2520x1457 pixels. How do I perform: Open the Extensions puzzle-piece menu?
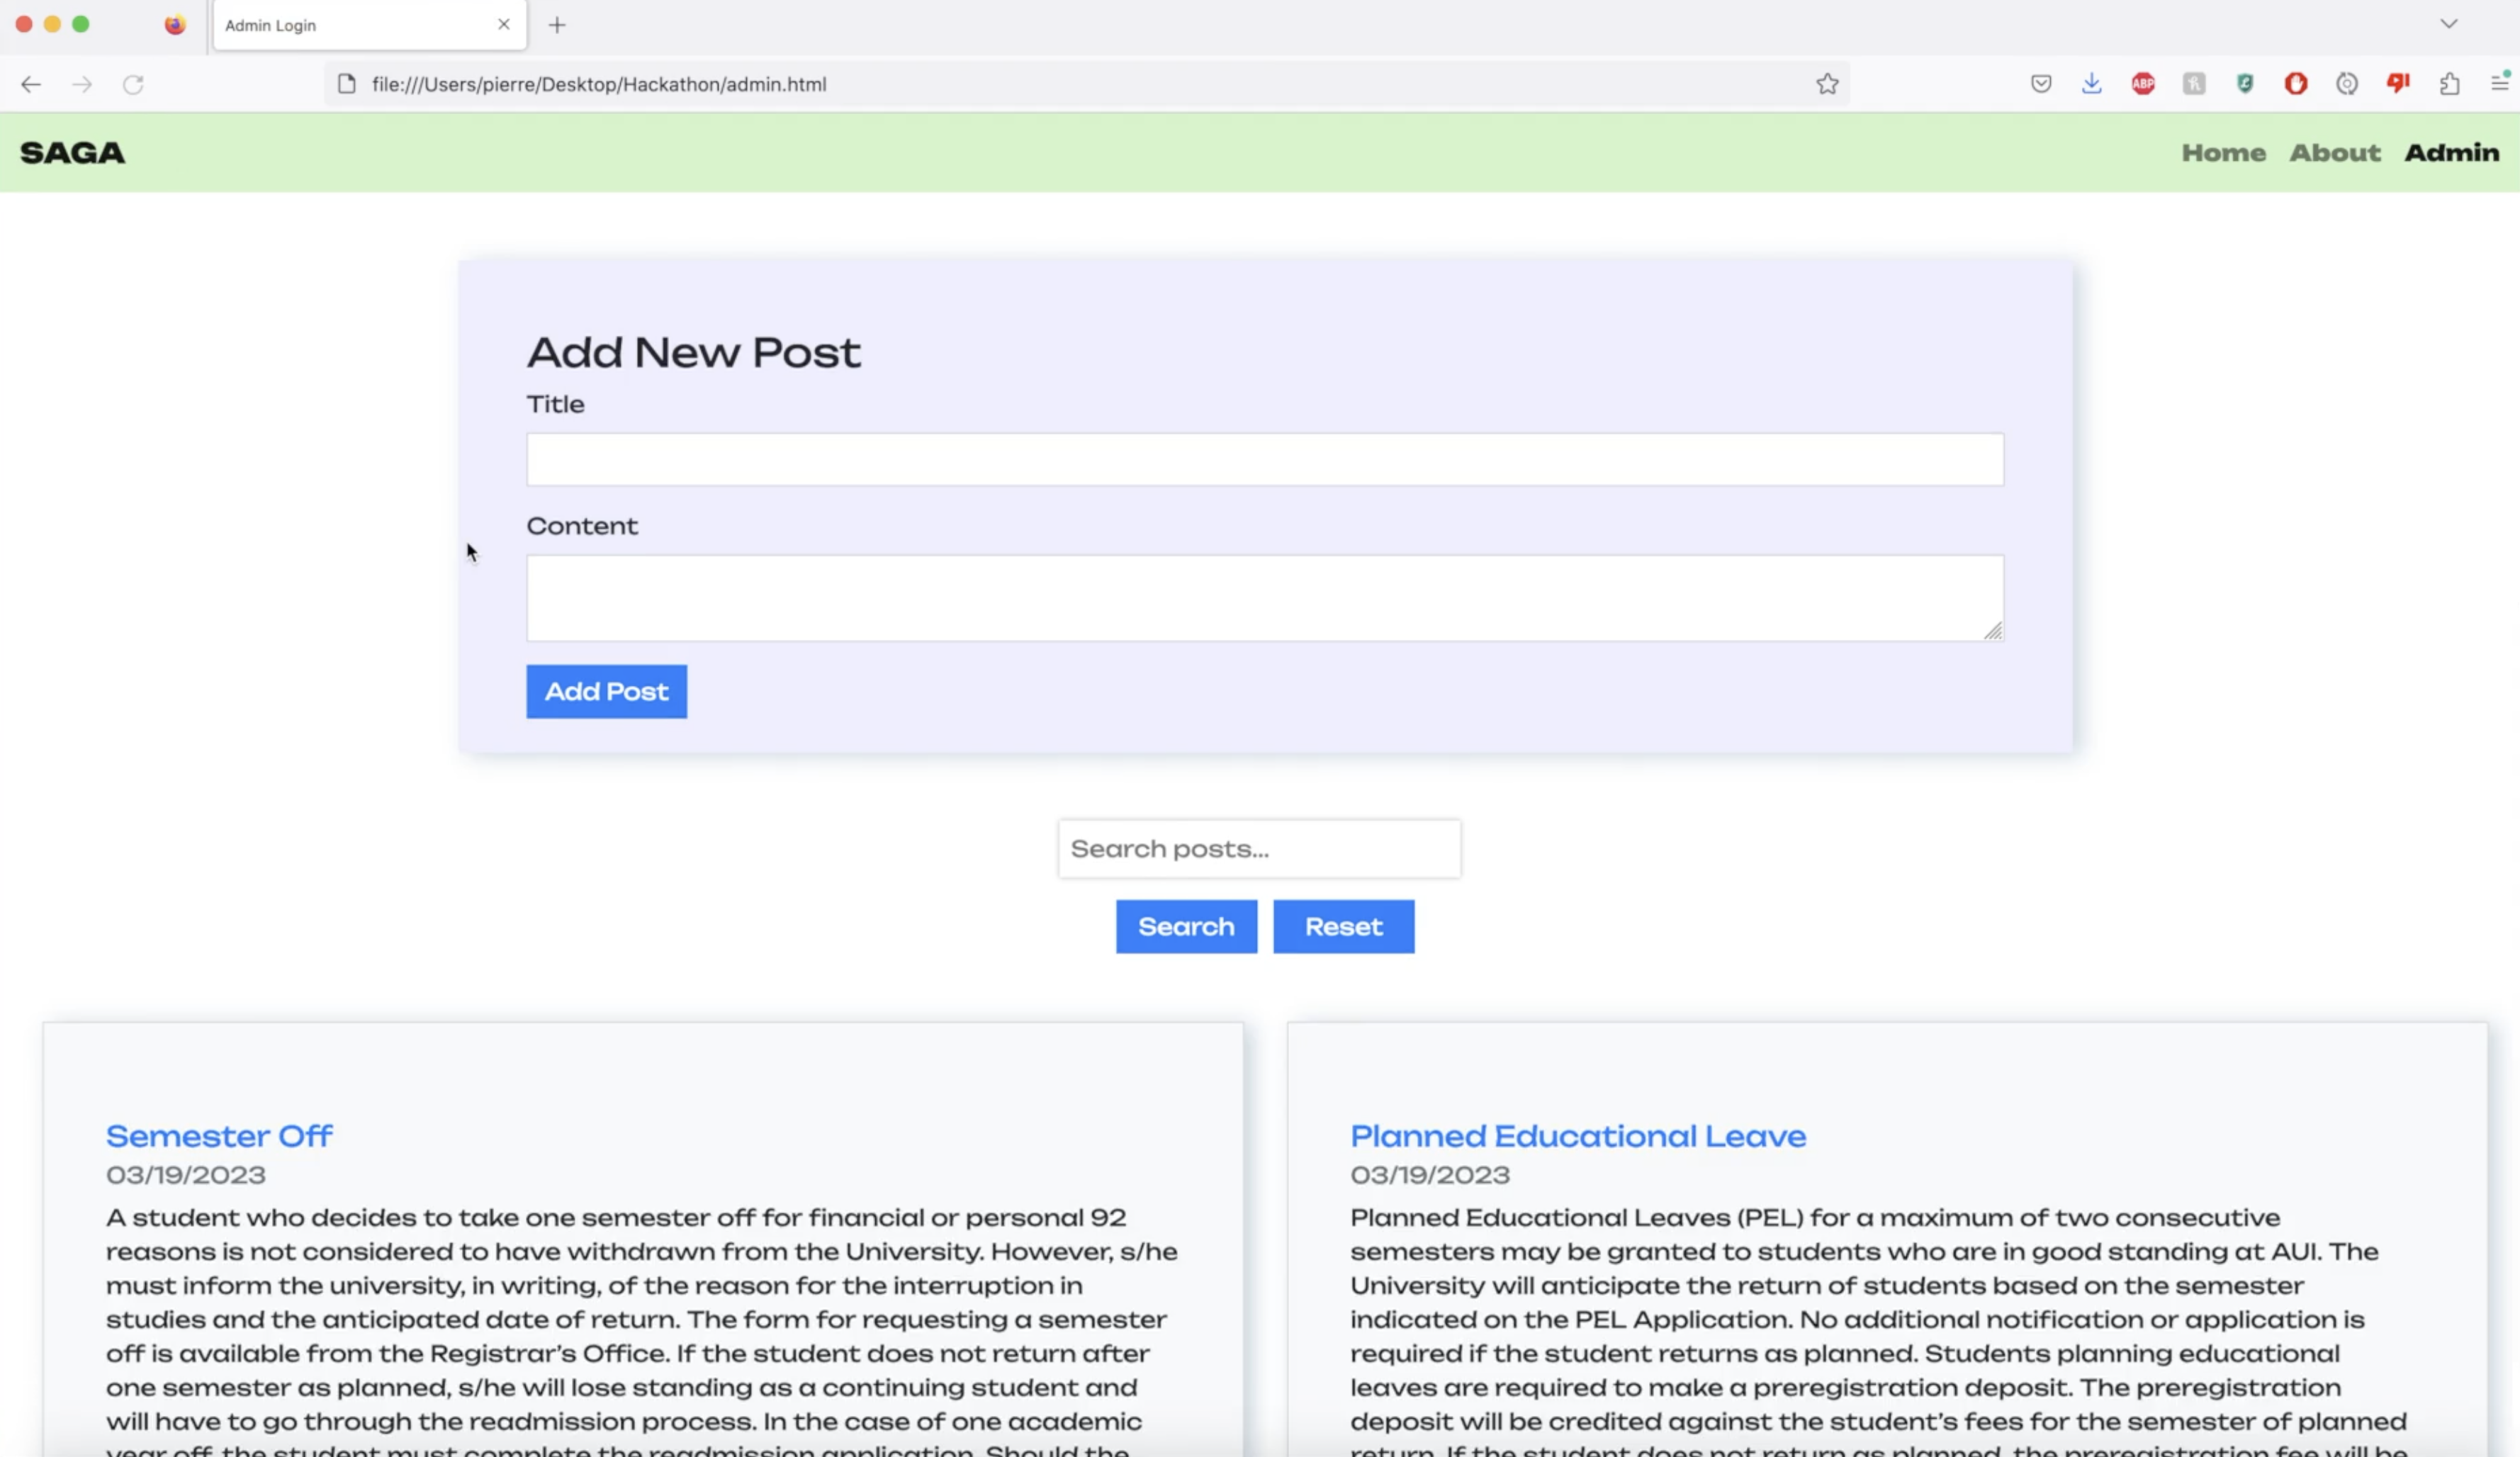[2449, 84]
